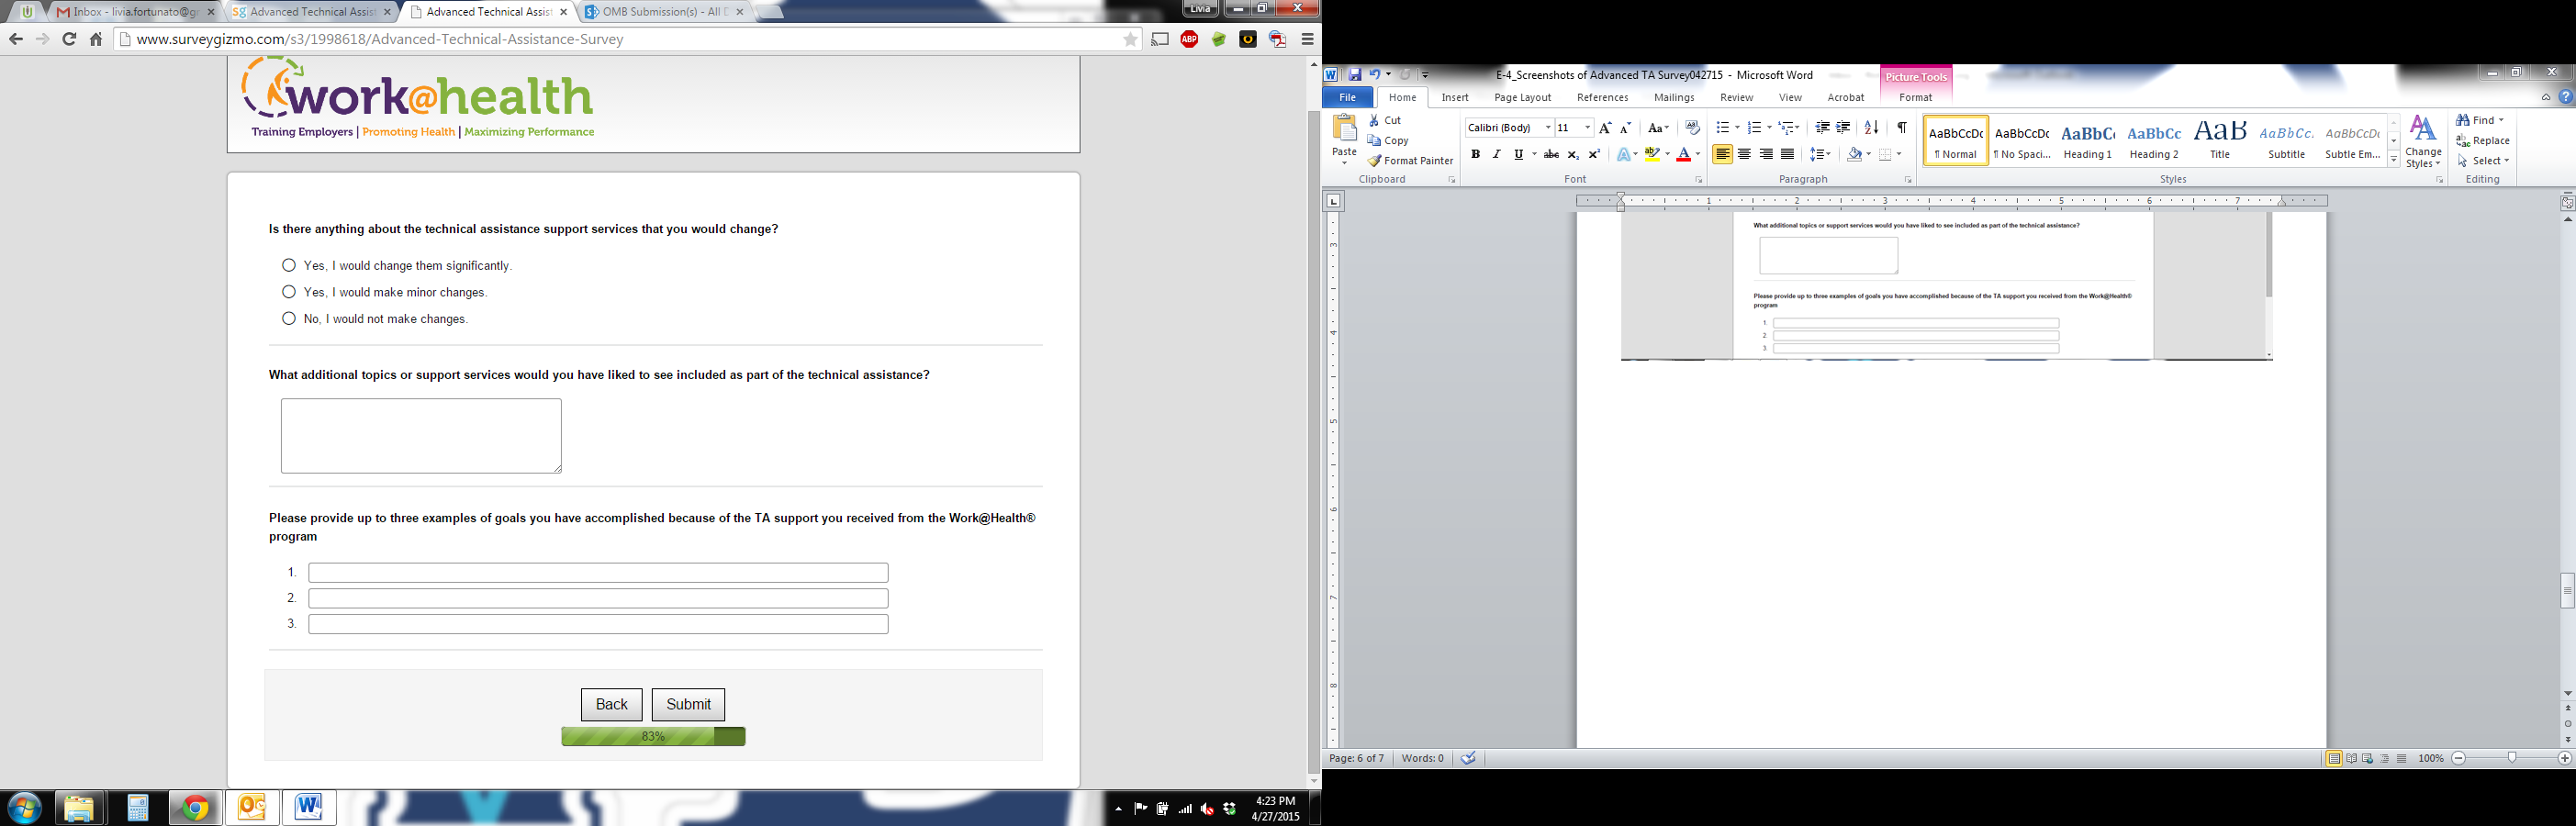Apply the Title style

coord(2220,140)
